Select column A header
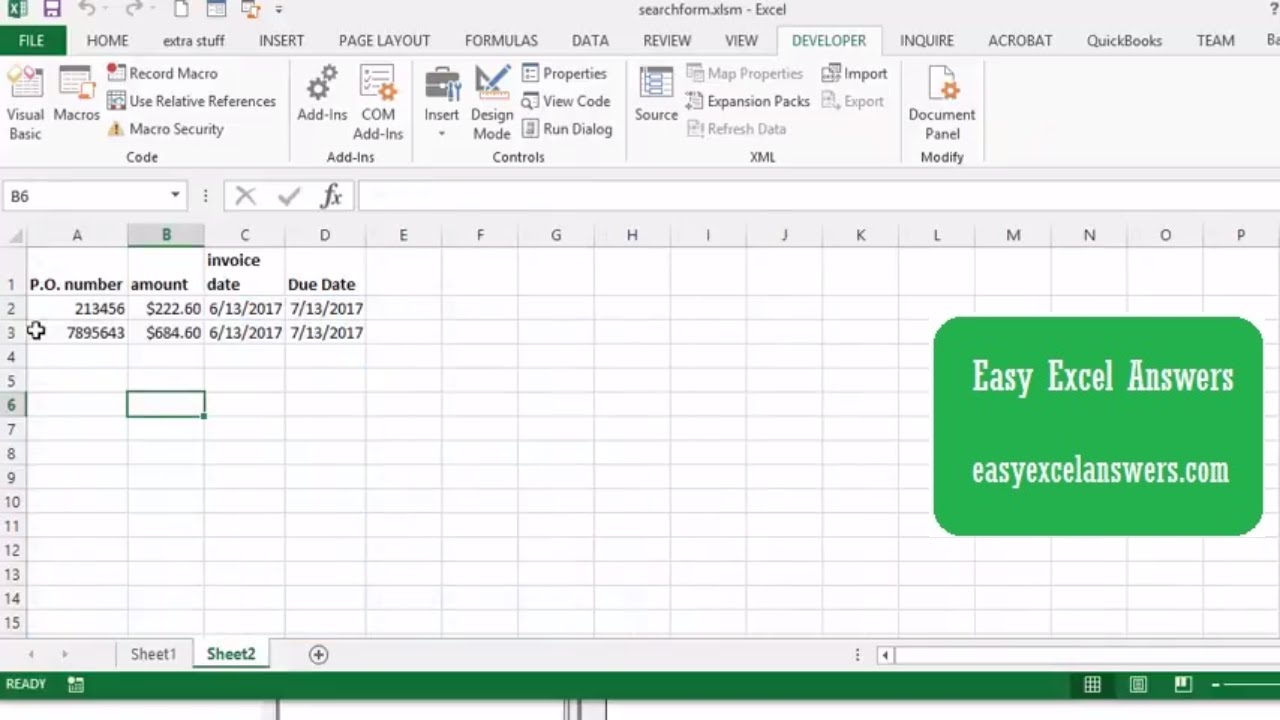Image resolution: width=1280 pixels, height=720 pixels. point(77,236)
